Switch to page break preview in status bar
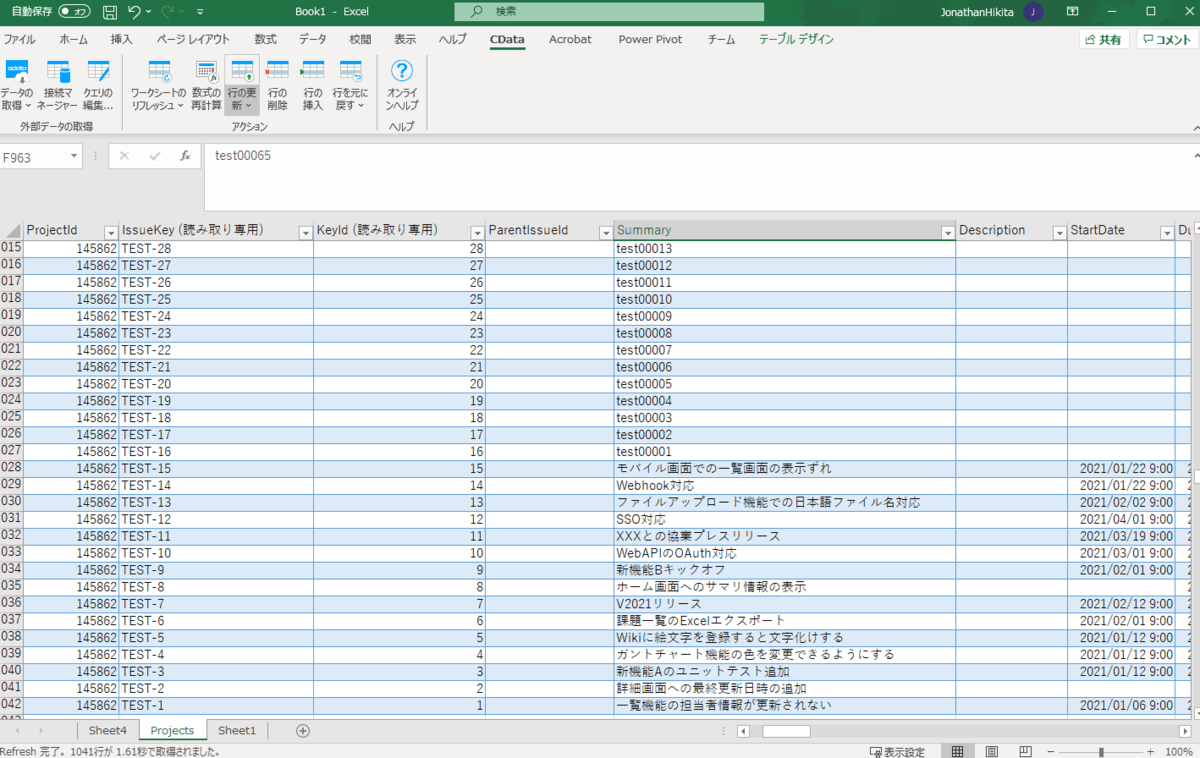 tap(1024, 751)
